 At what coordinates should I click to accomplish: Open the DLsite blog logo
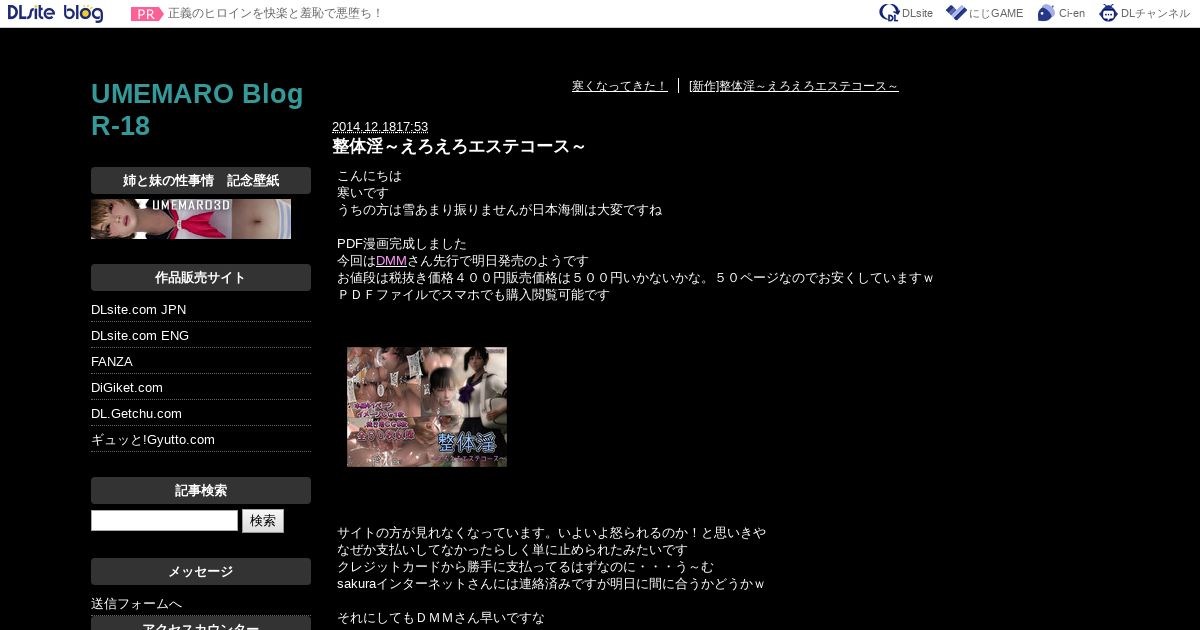tap(55, 13)
